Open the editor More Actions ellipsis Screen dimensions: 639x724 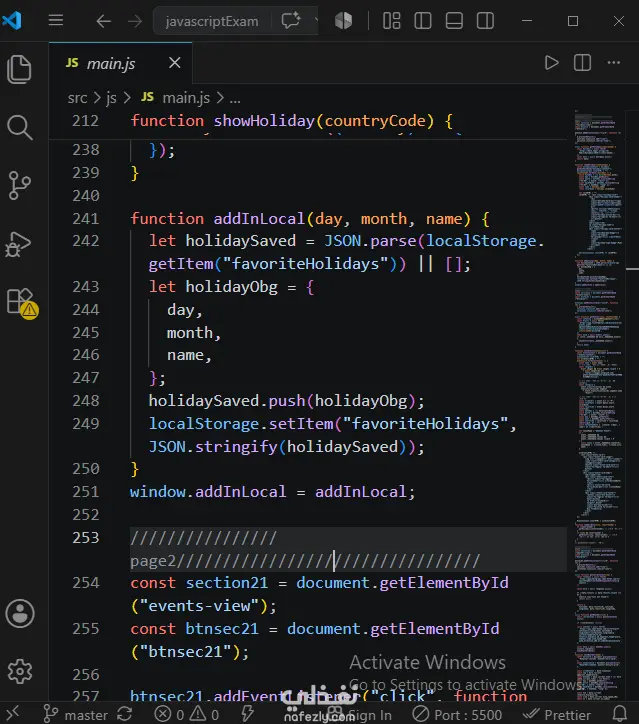point(614,63)
